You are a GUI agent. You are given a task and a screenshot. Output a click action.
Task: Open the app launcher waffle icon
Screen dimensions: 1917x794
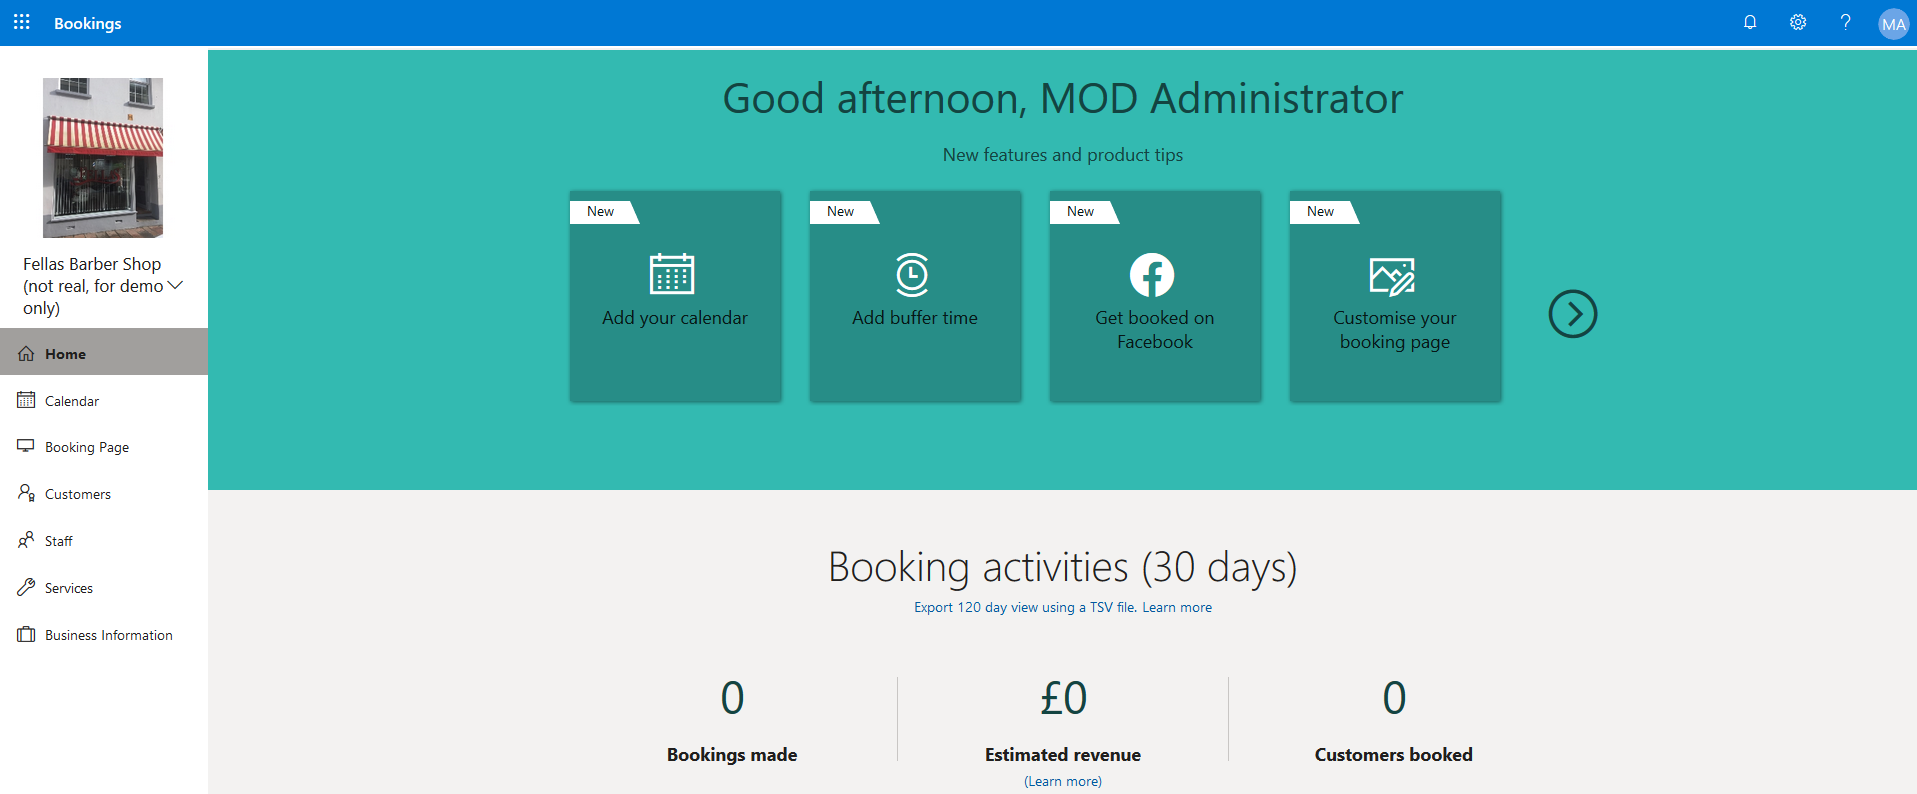(x=22, y=22)
